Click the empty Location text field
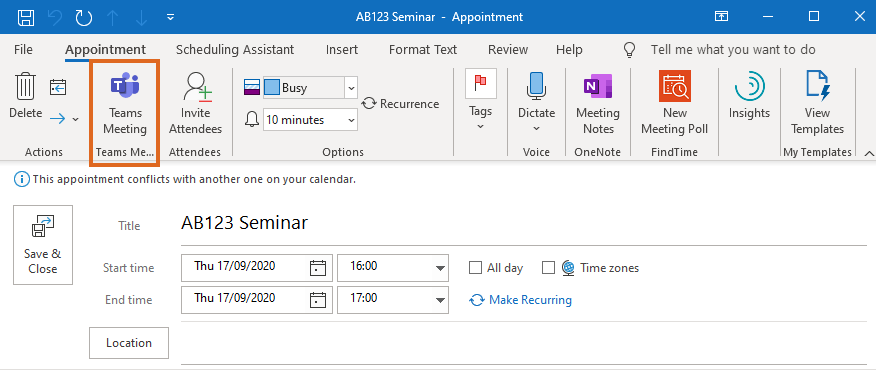The height and width of the screenshot is (377, 876). pos(523,343)
